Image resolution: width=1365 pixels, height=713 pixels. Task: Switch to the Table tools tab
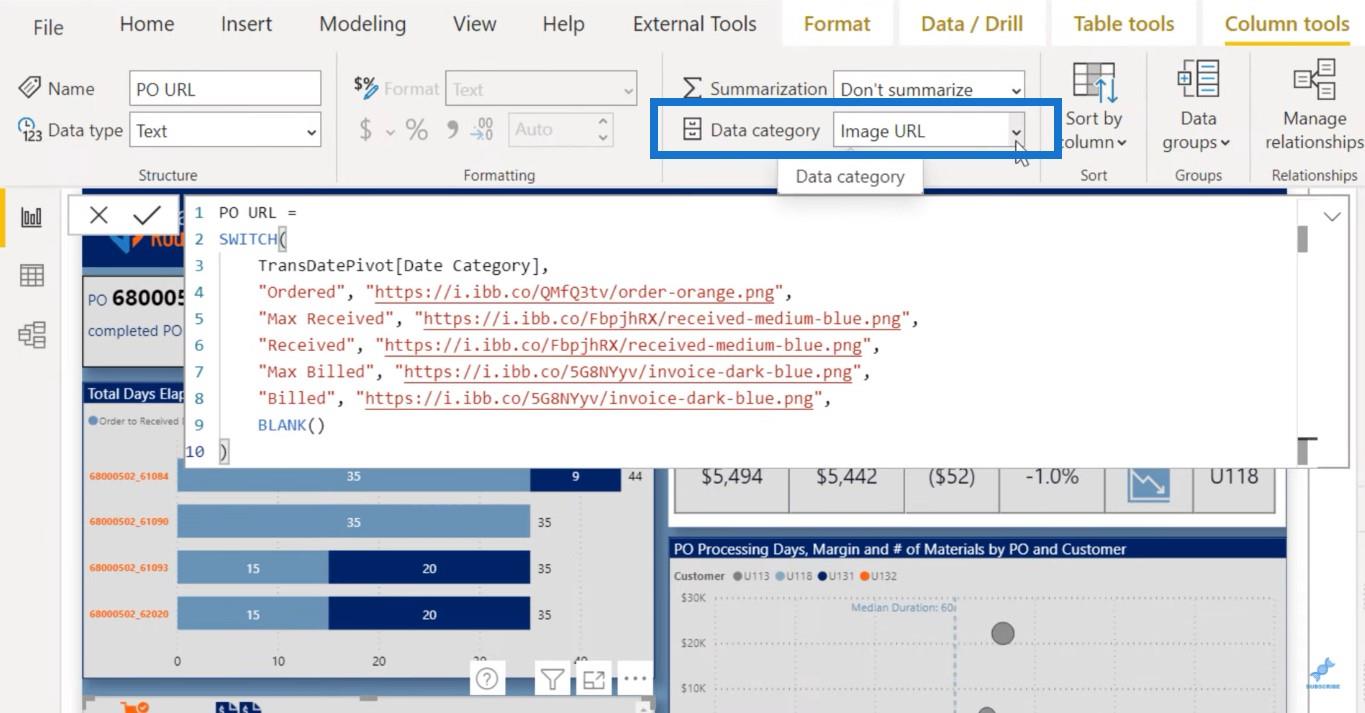[x=1123, y=24]
